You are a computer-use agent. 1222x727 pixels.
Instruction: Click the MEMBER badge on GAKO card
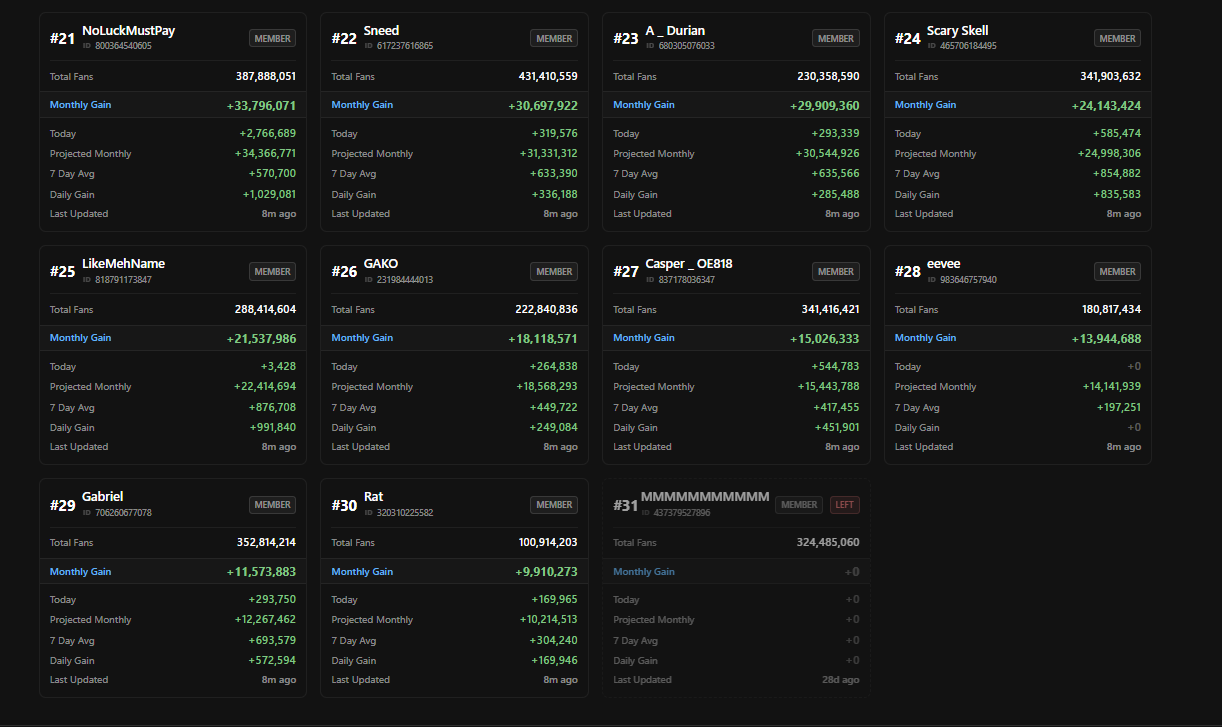point(554,271)
